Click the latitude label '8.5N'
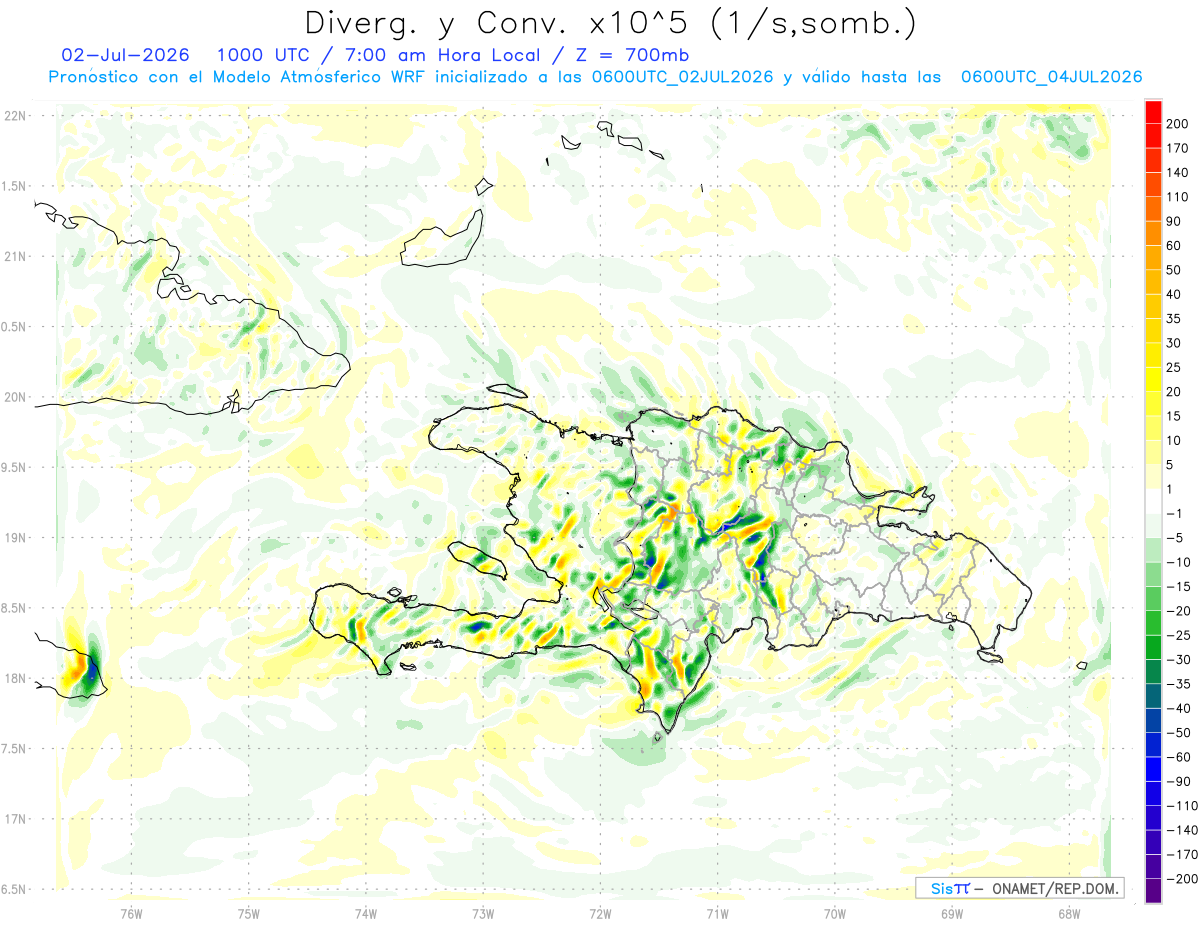1200x927 pixels. click(15, 609)
